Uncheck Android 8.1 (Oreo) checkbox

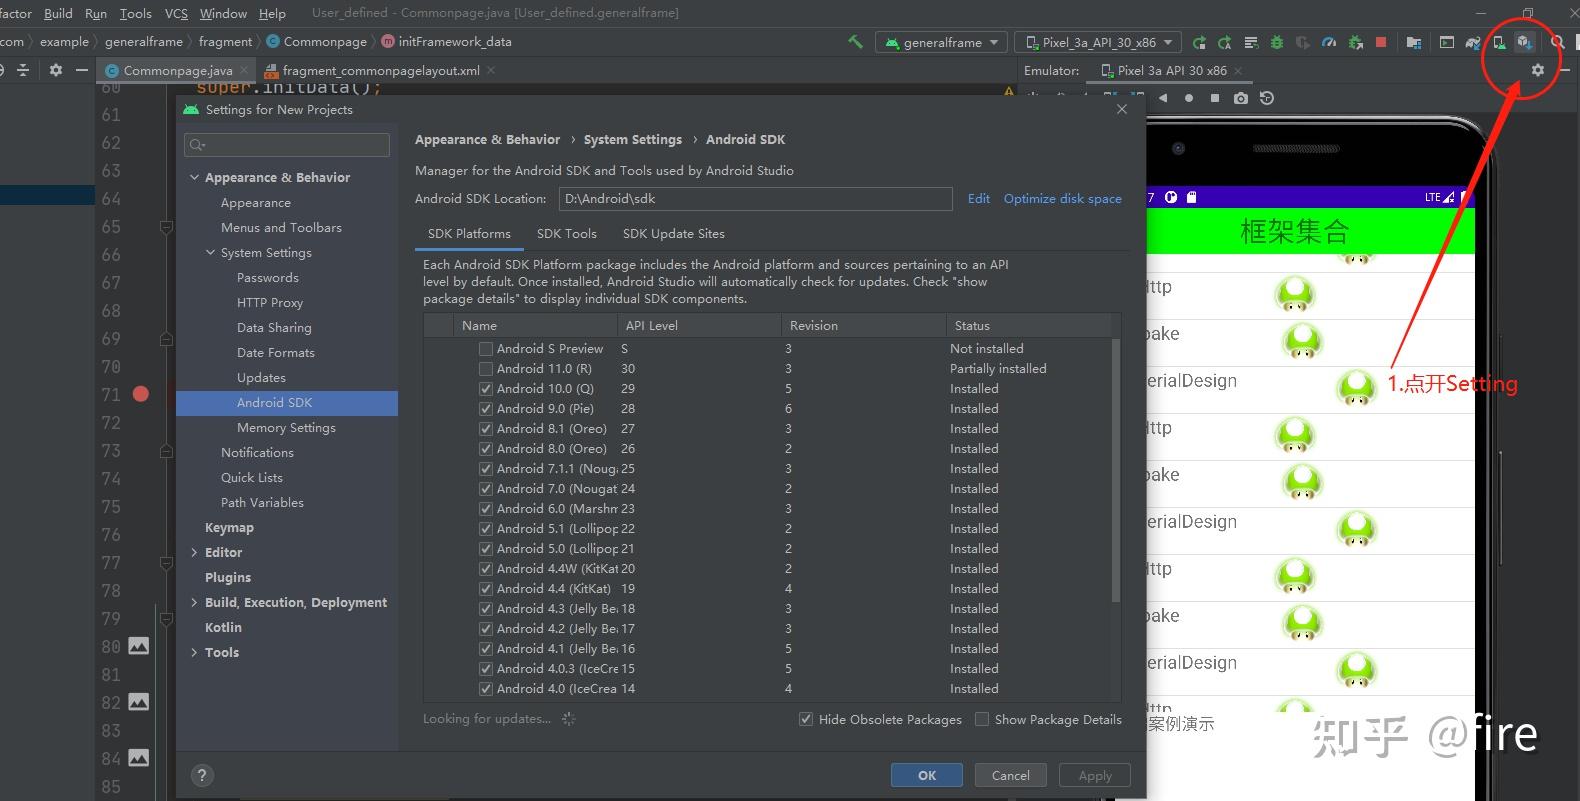coord(486,429)
